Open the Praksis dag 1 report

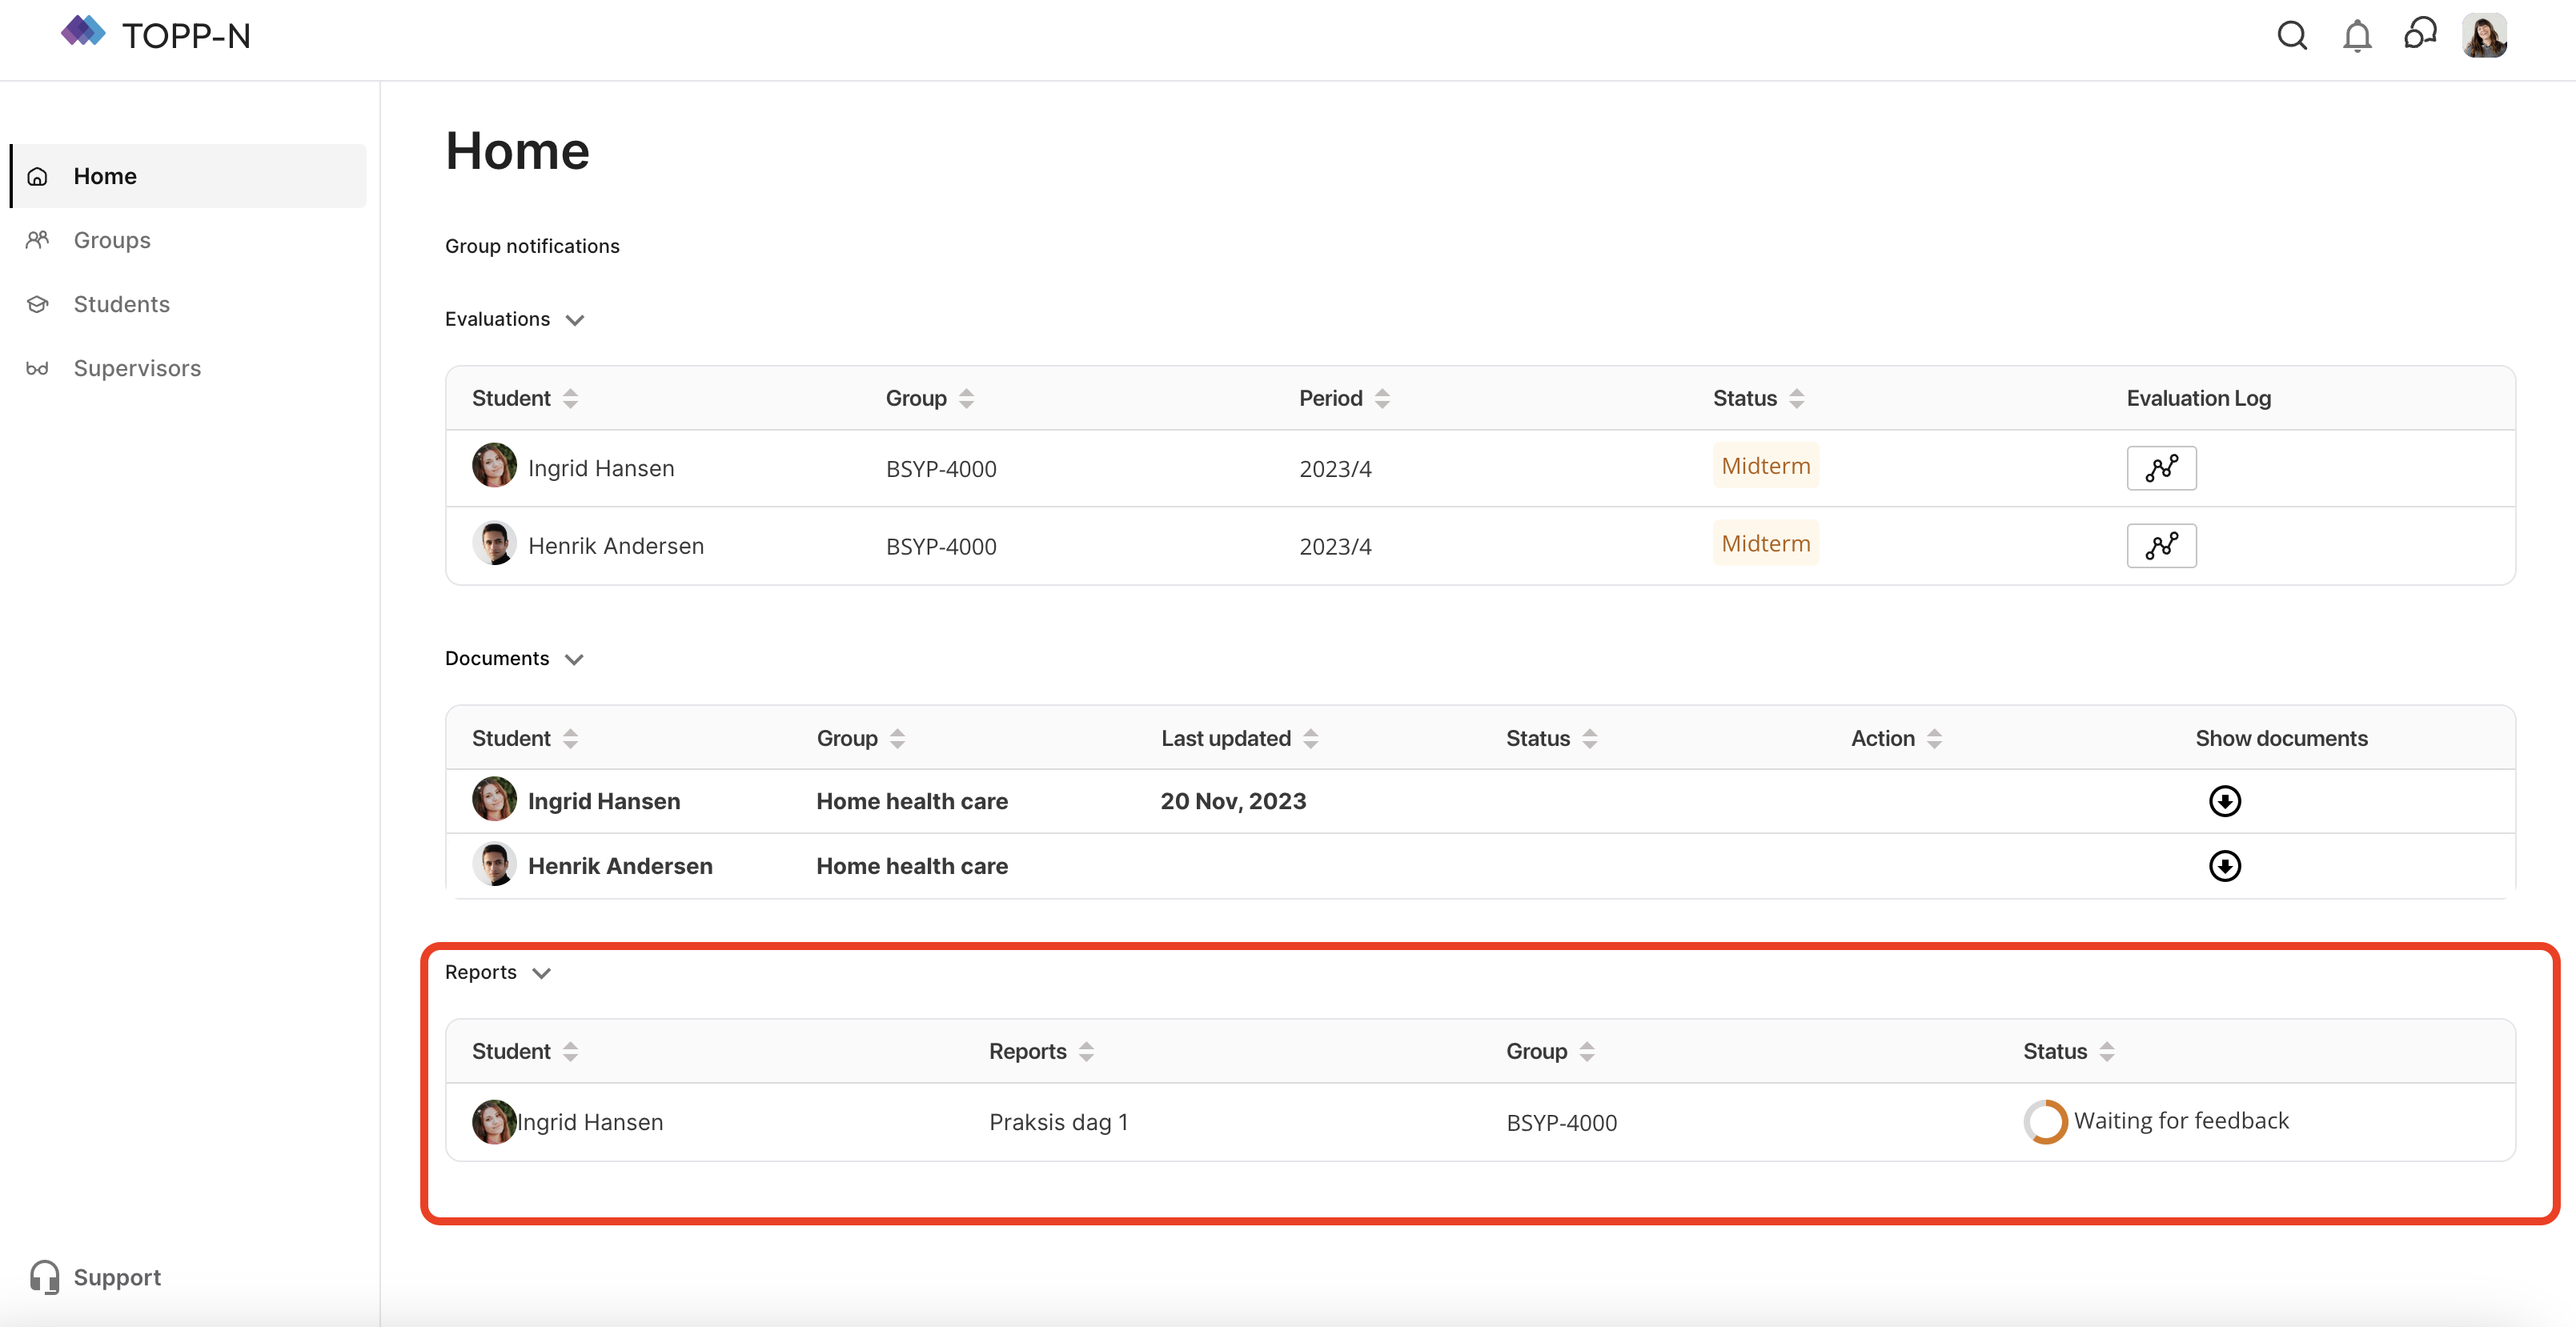pyautogui.click(x=1058, y=1122)
